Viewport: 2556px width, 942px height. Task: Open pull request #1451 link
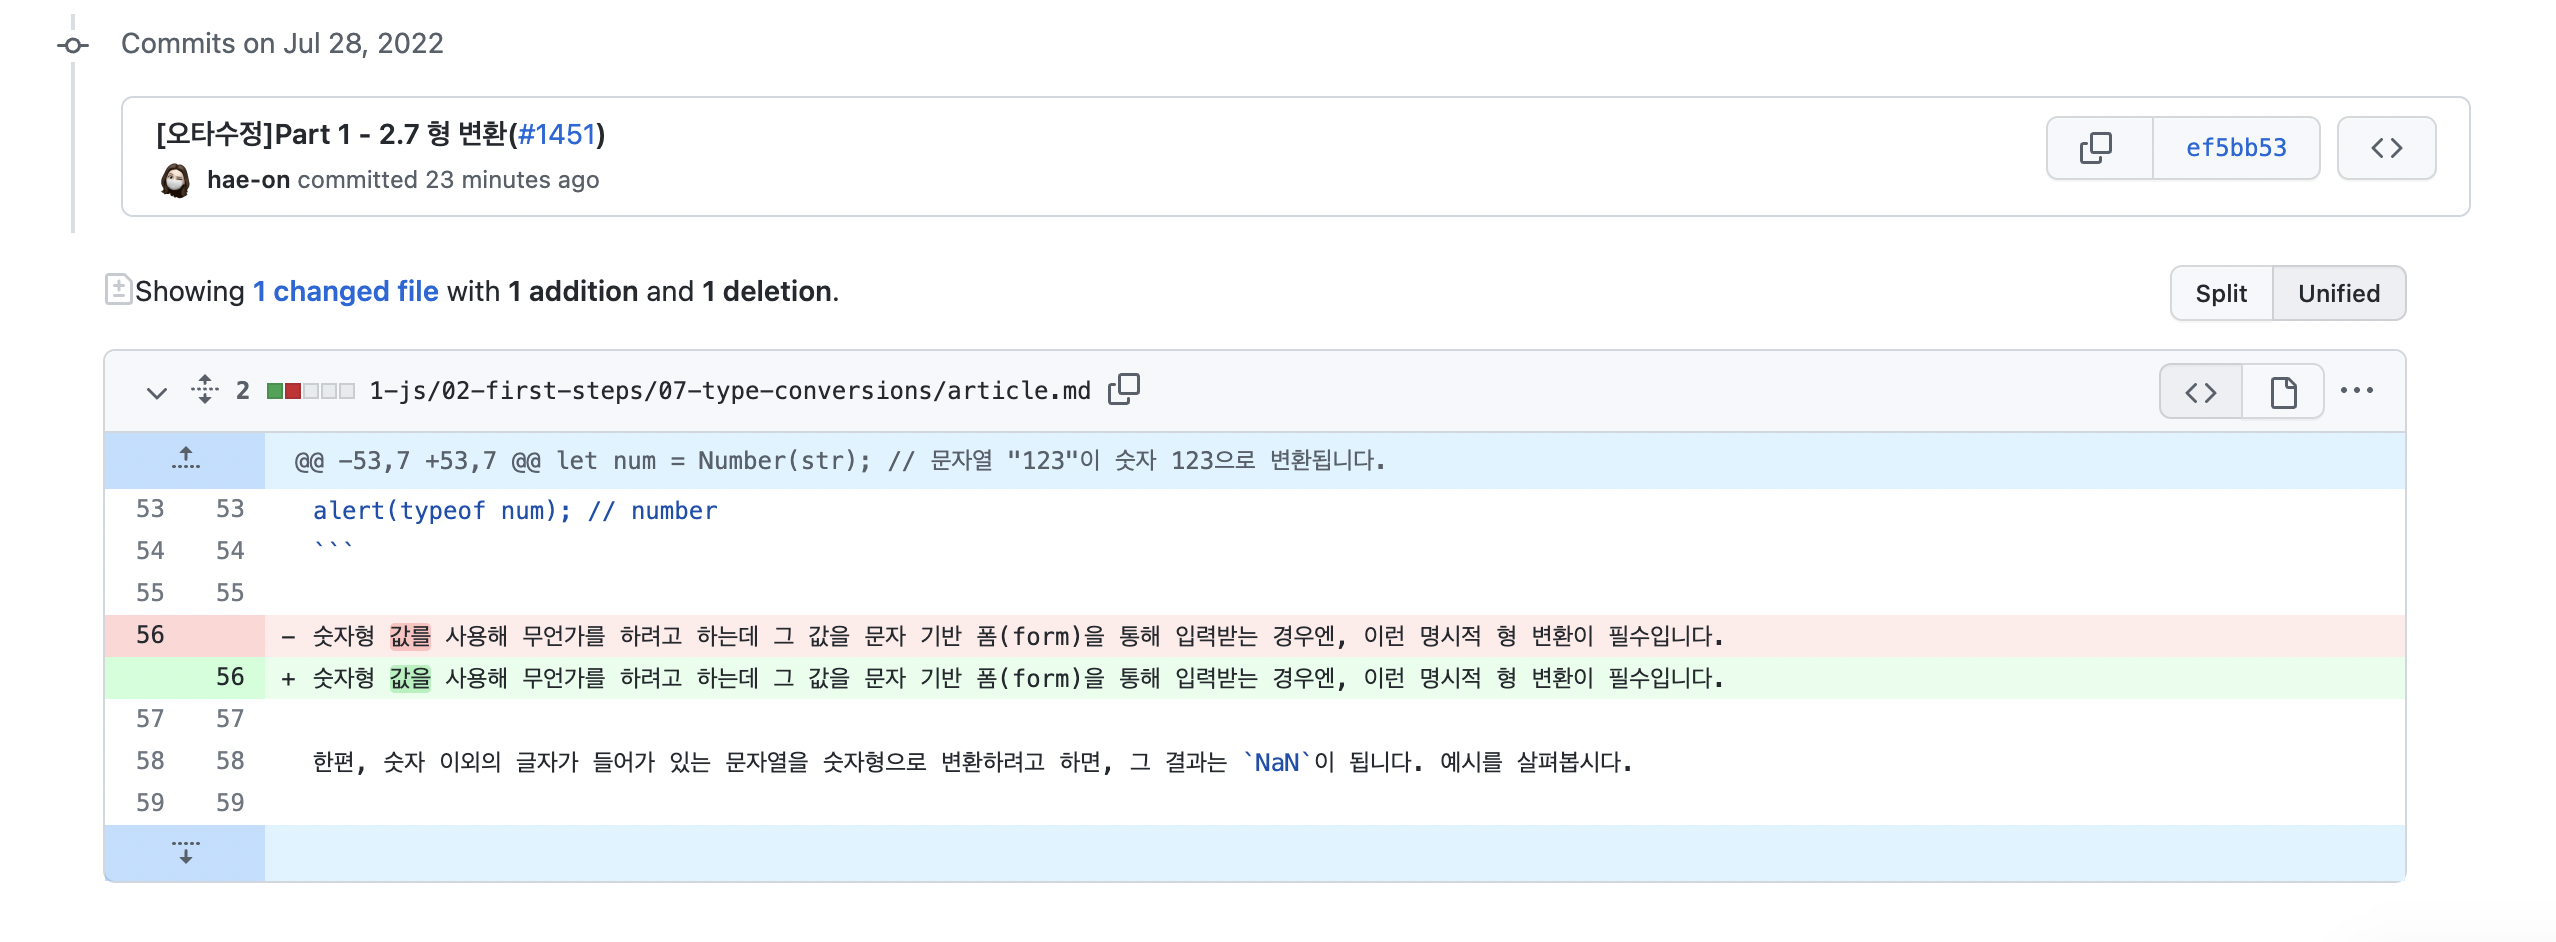point(557,134)
